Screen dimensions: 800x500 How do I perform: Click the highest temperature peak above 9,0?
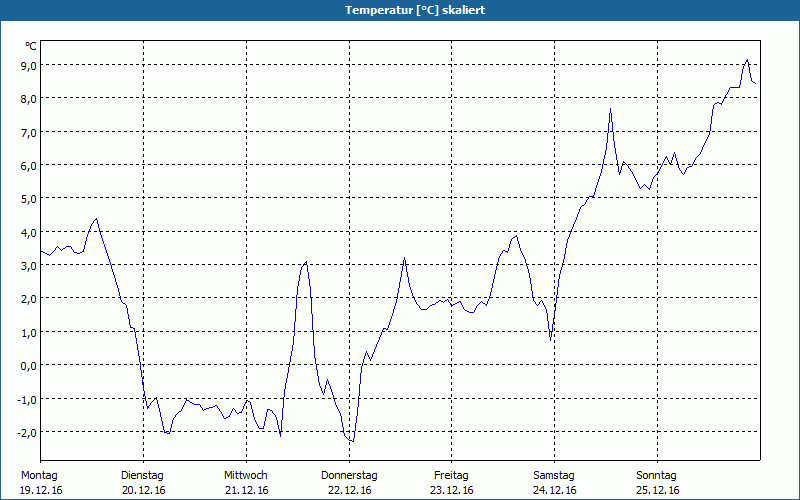click(747, 60)
